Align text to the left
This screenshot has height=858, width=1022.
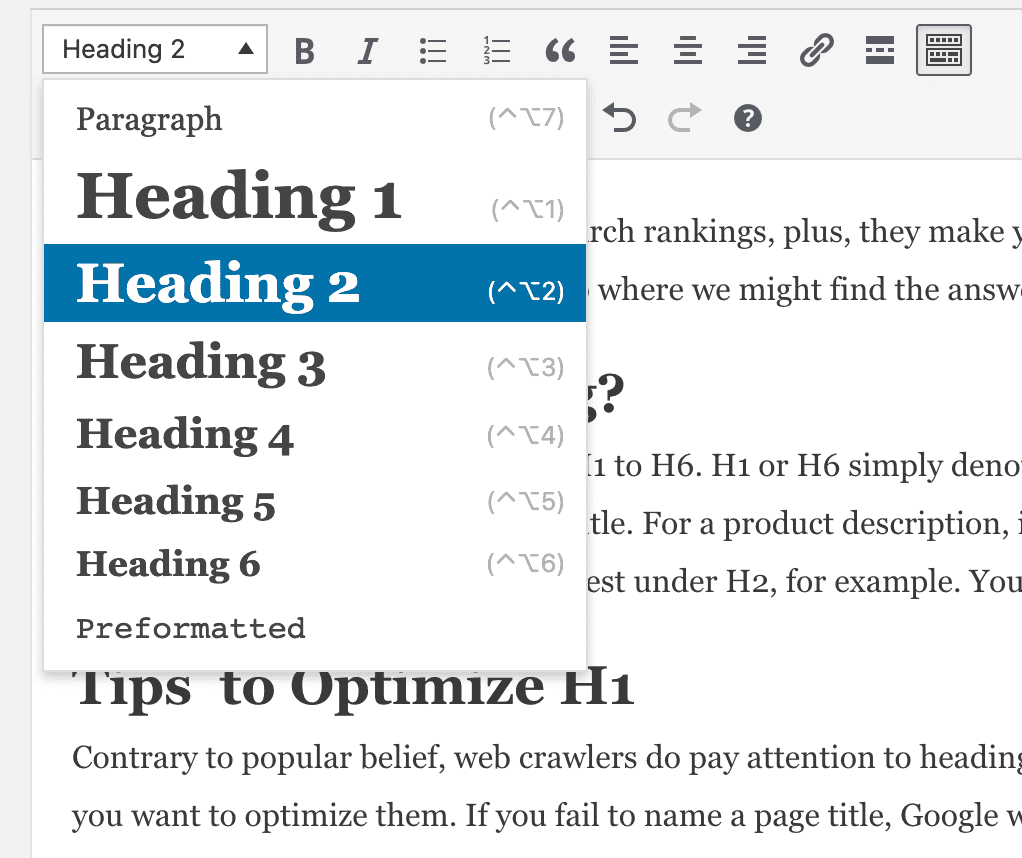coord(623,50)
